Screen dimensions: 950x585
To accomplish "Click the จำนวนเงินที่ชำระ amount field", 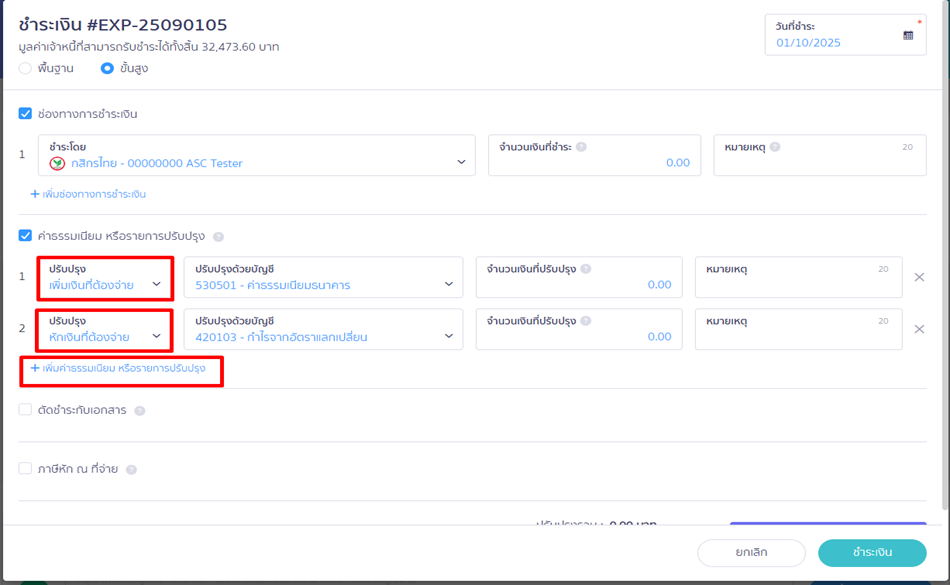I will click(x=595, y=162).
